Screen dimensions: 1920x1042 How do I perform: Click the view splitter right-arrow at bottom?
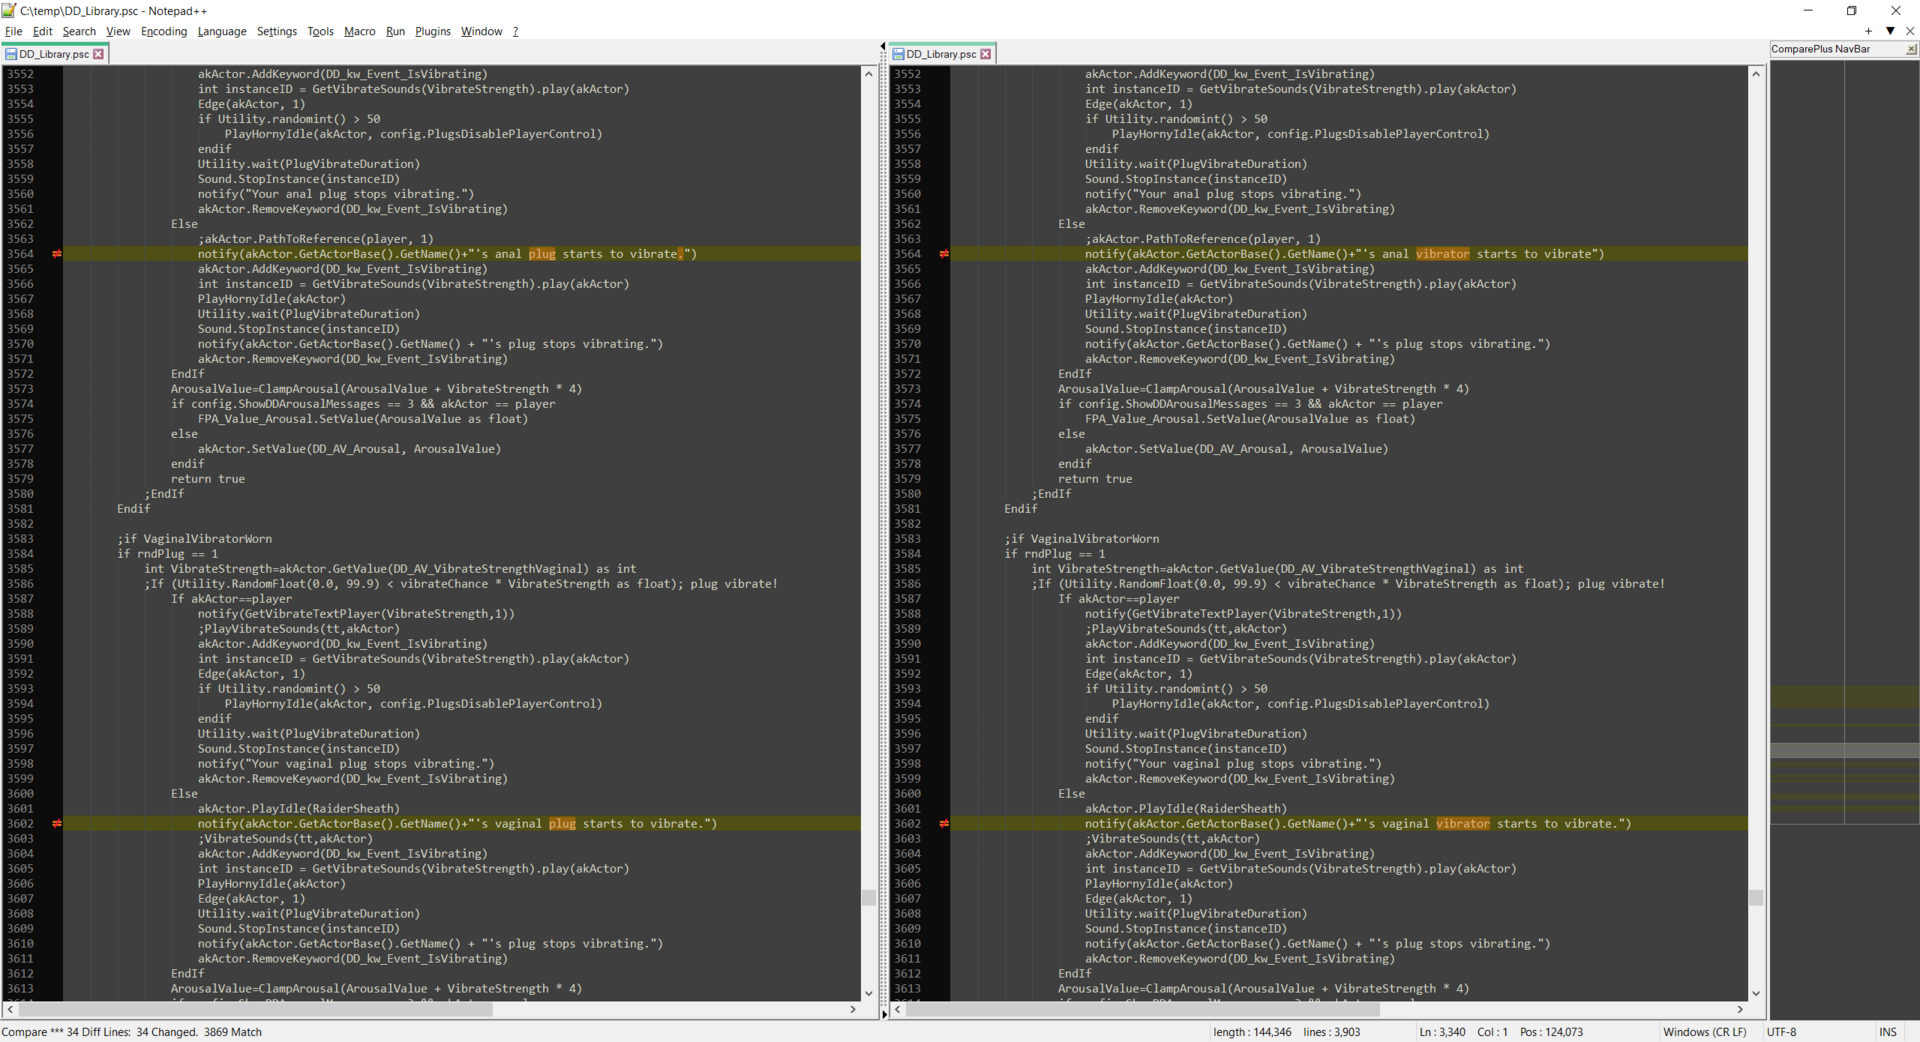883,1014
